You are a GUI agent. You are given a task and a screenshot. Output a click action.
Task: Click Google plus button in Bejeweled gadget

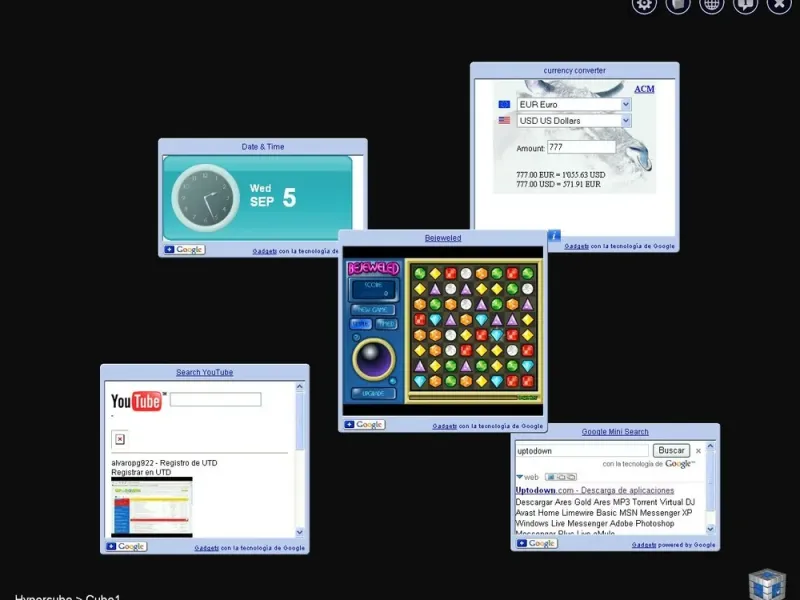click(364, 424)
